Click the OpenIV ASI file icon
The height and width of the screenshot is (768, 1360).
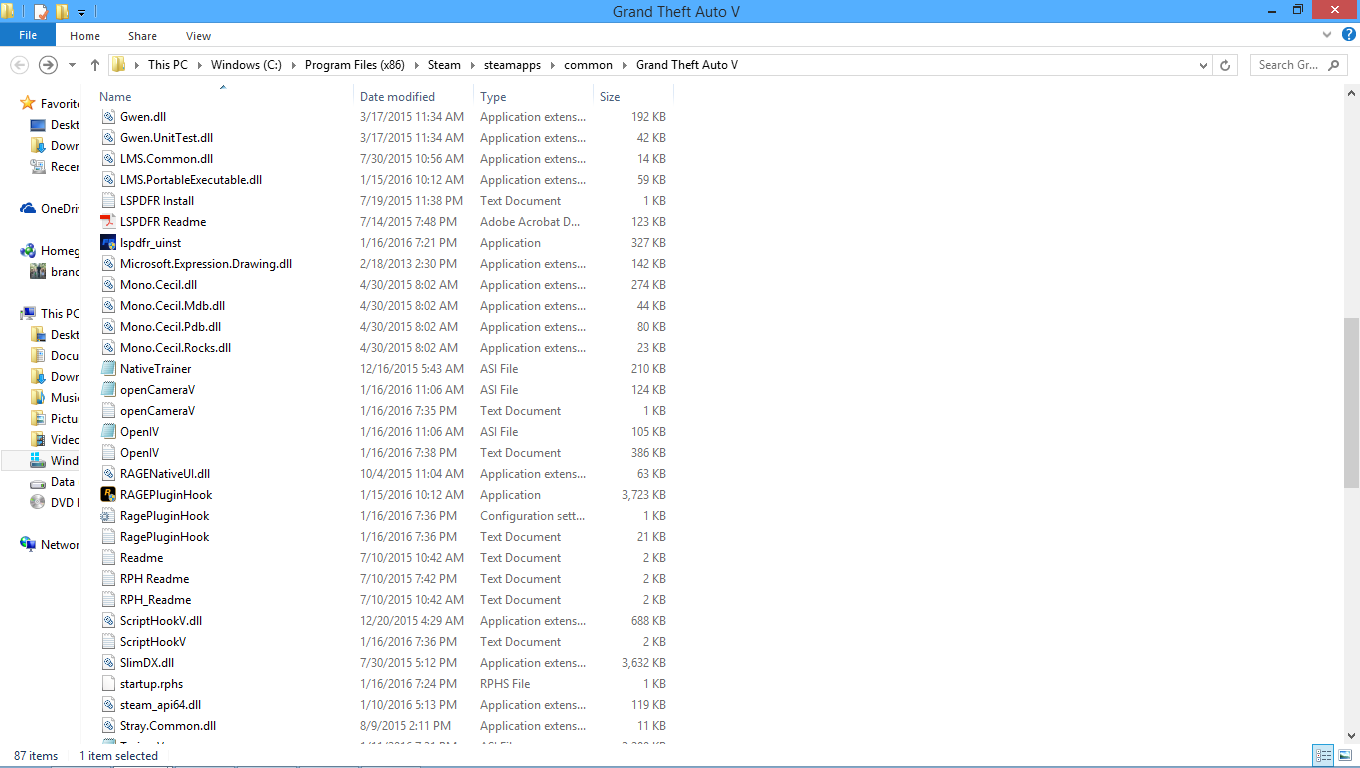pyautogui.click(x=109, y=432)
